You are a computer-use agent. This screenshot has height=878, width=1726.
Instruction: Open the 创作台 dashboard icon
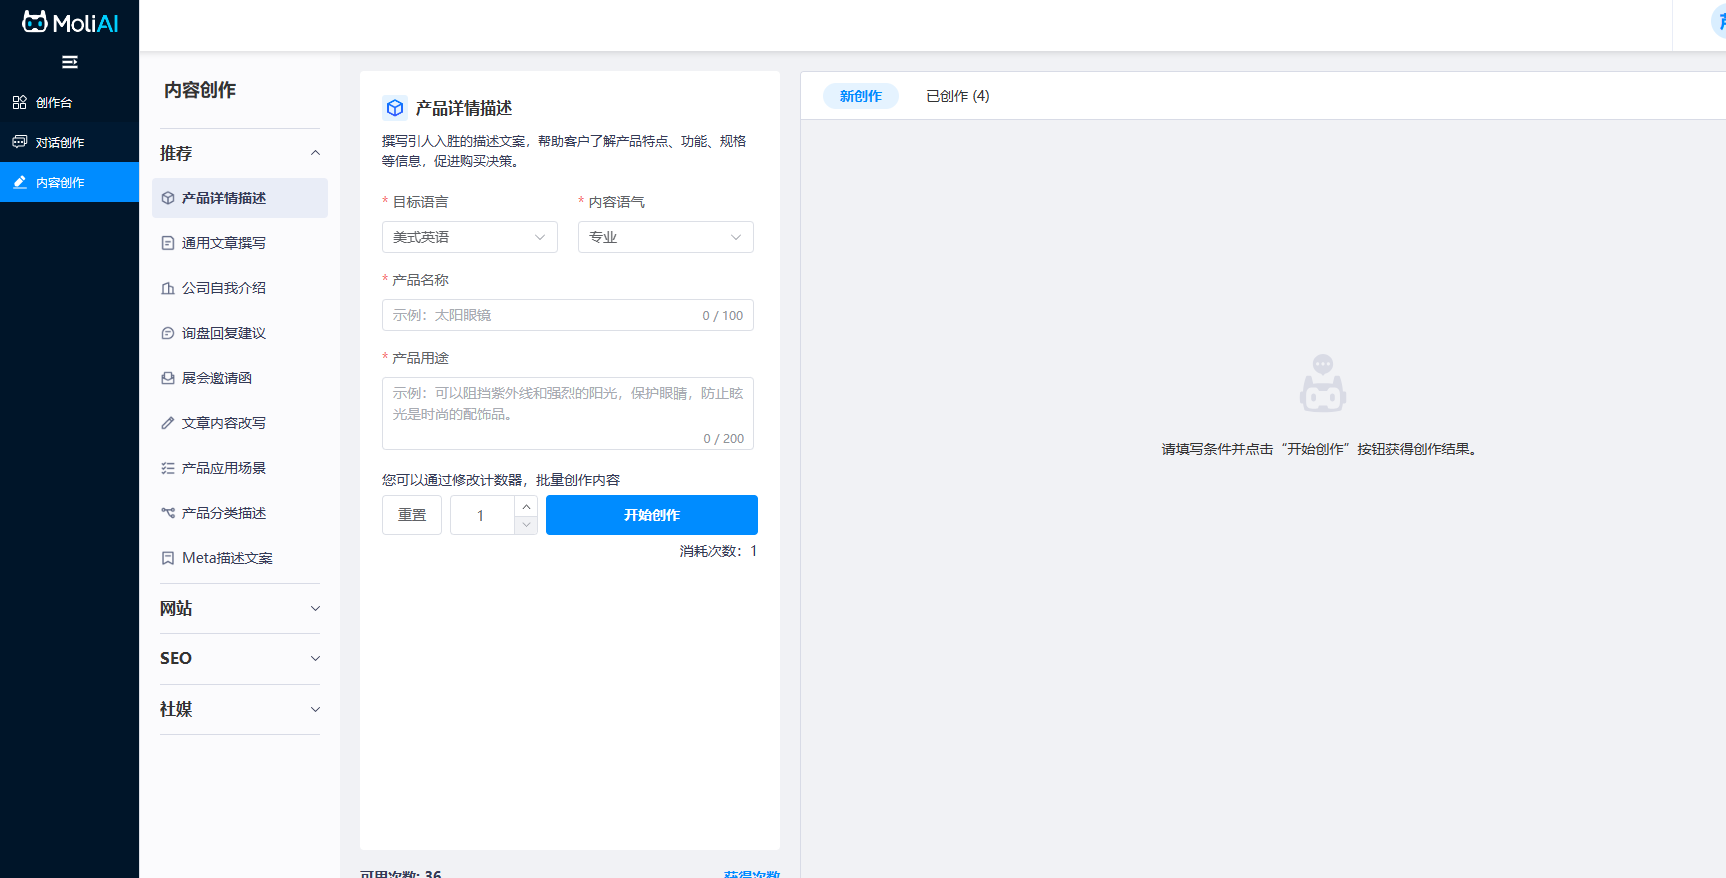tap(20, 102)
